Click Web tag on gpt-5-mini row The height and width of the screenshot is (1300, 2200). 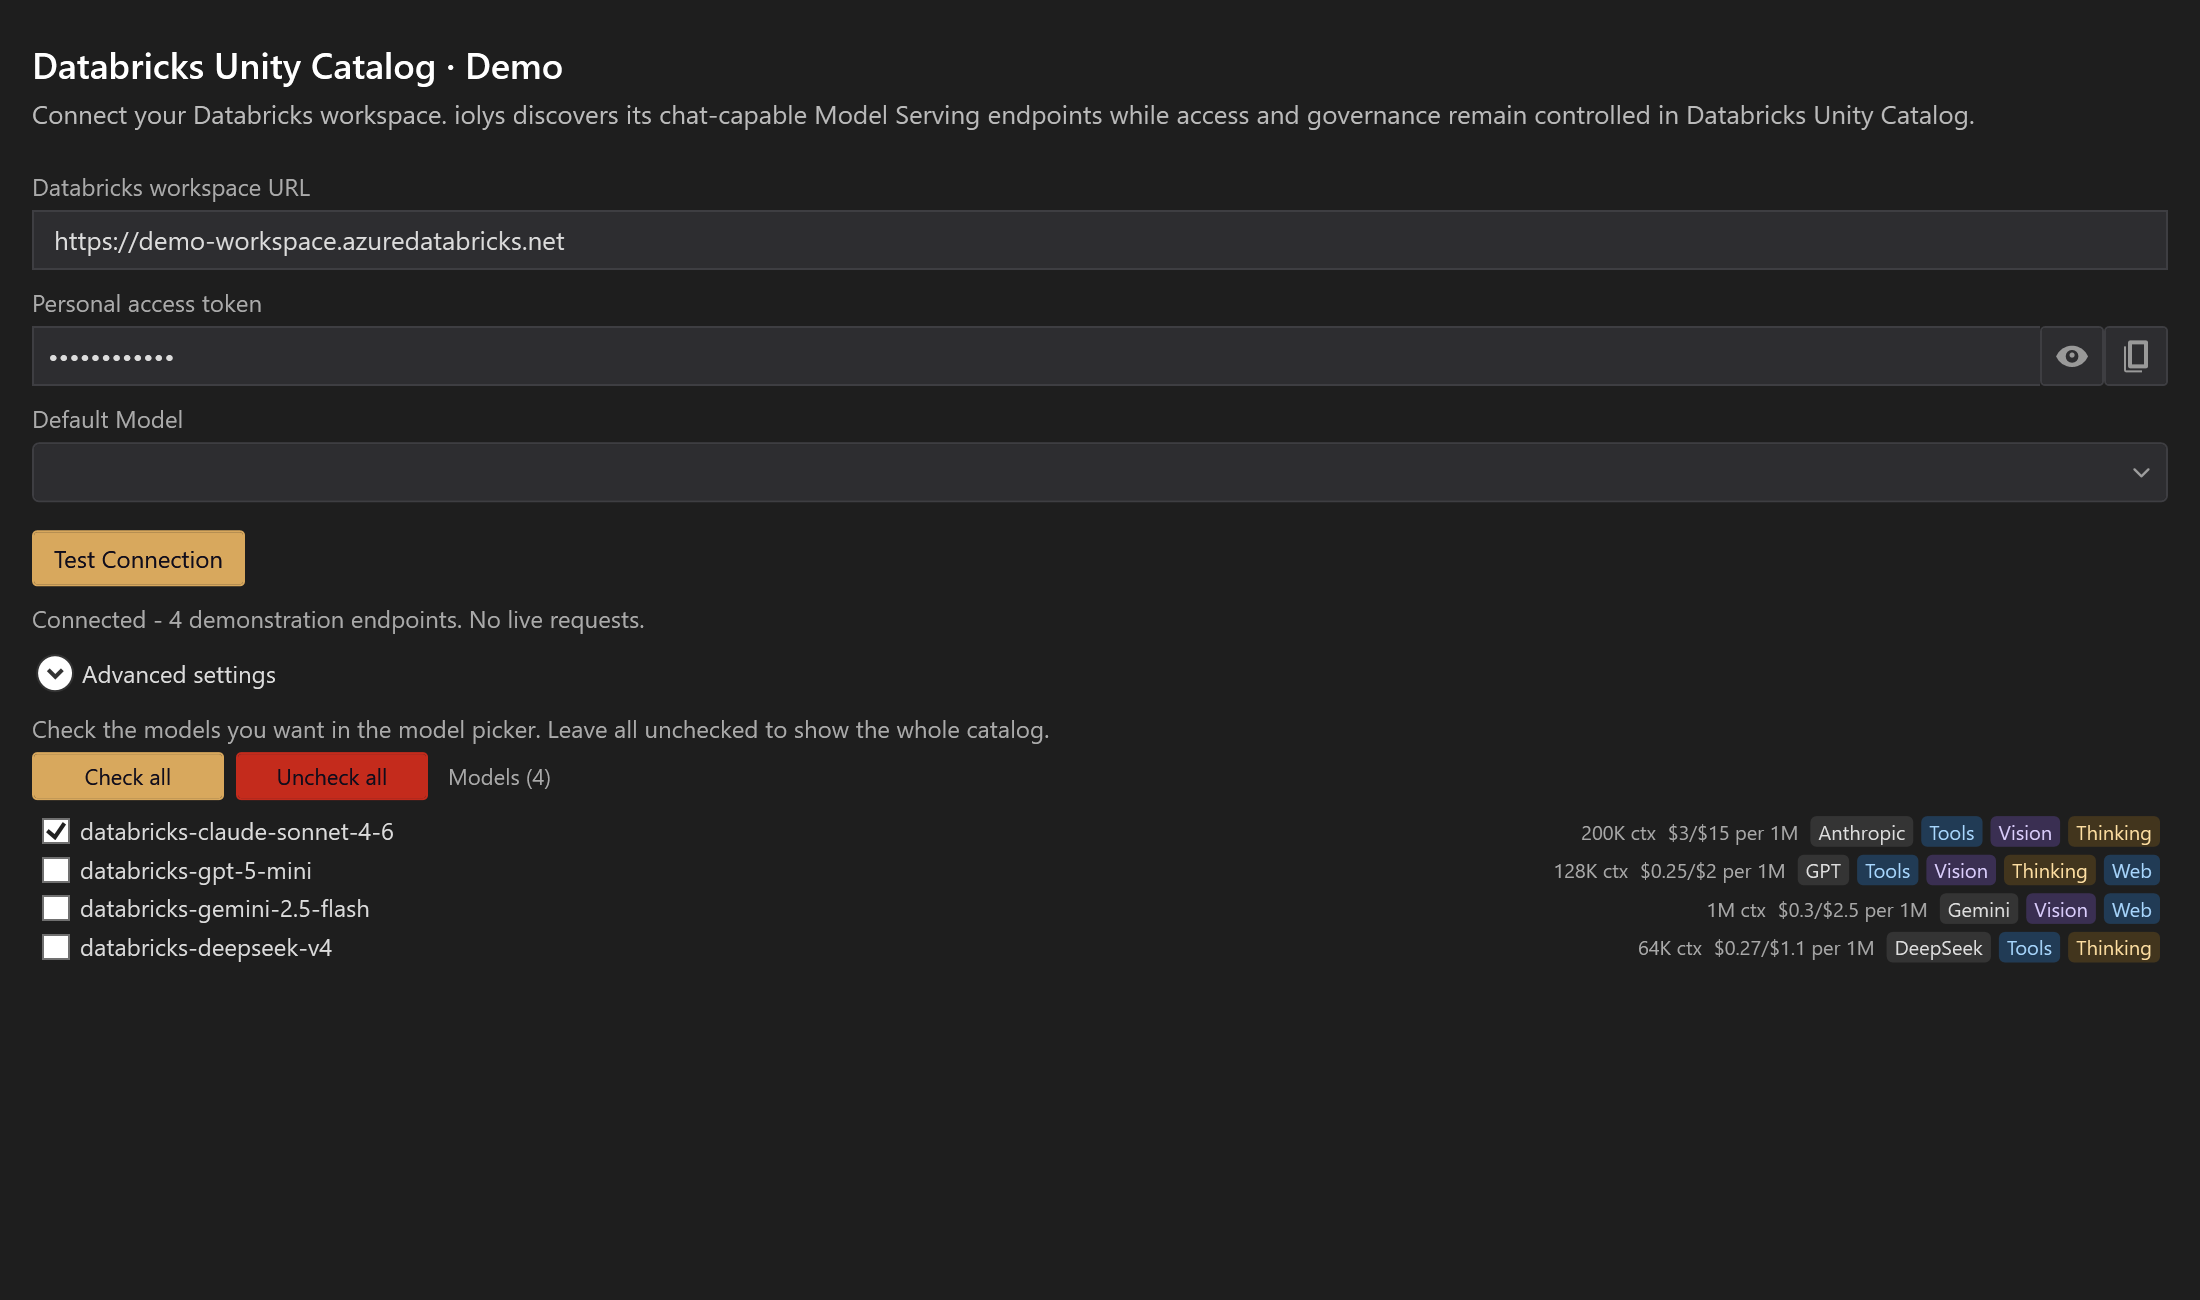point(2131,871)
